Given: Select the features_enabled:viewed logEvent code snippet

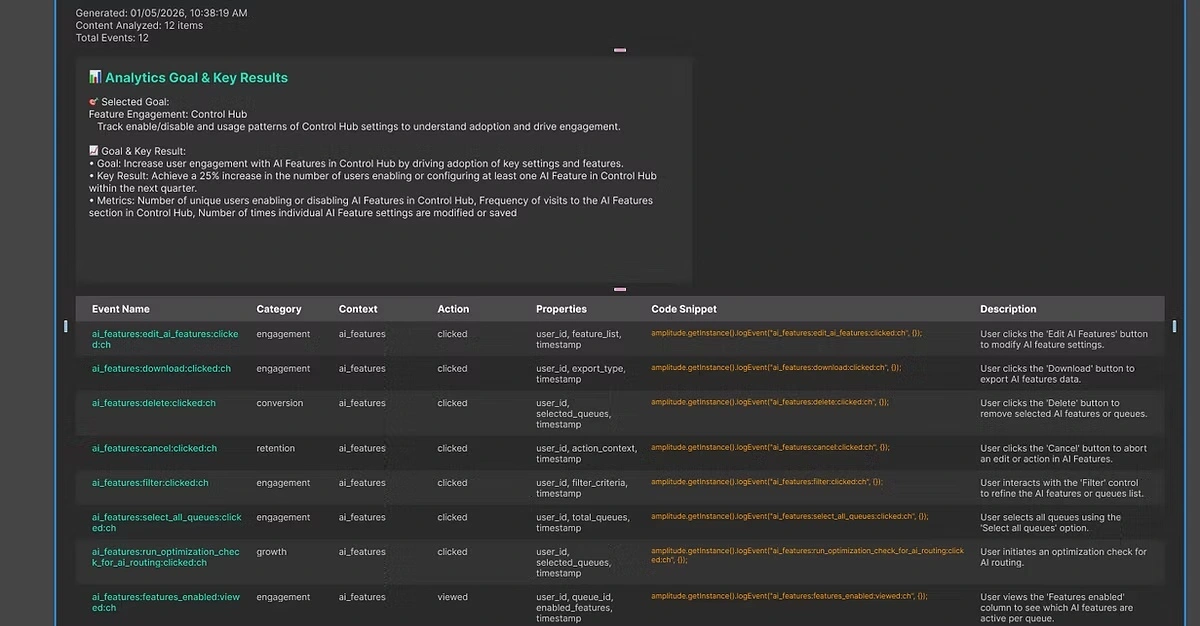Looking at the screenshot, I should 789,596.
